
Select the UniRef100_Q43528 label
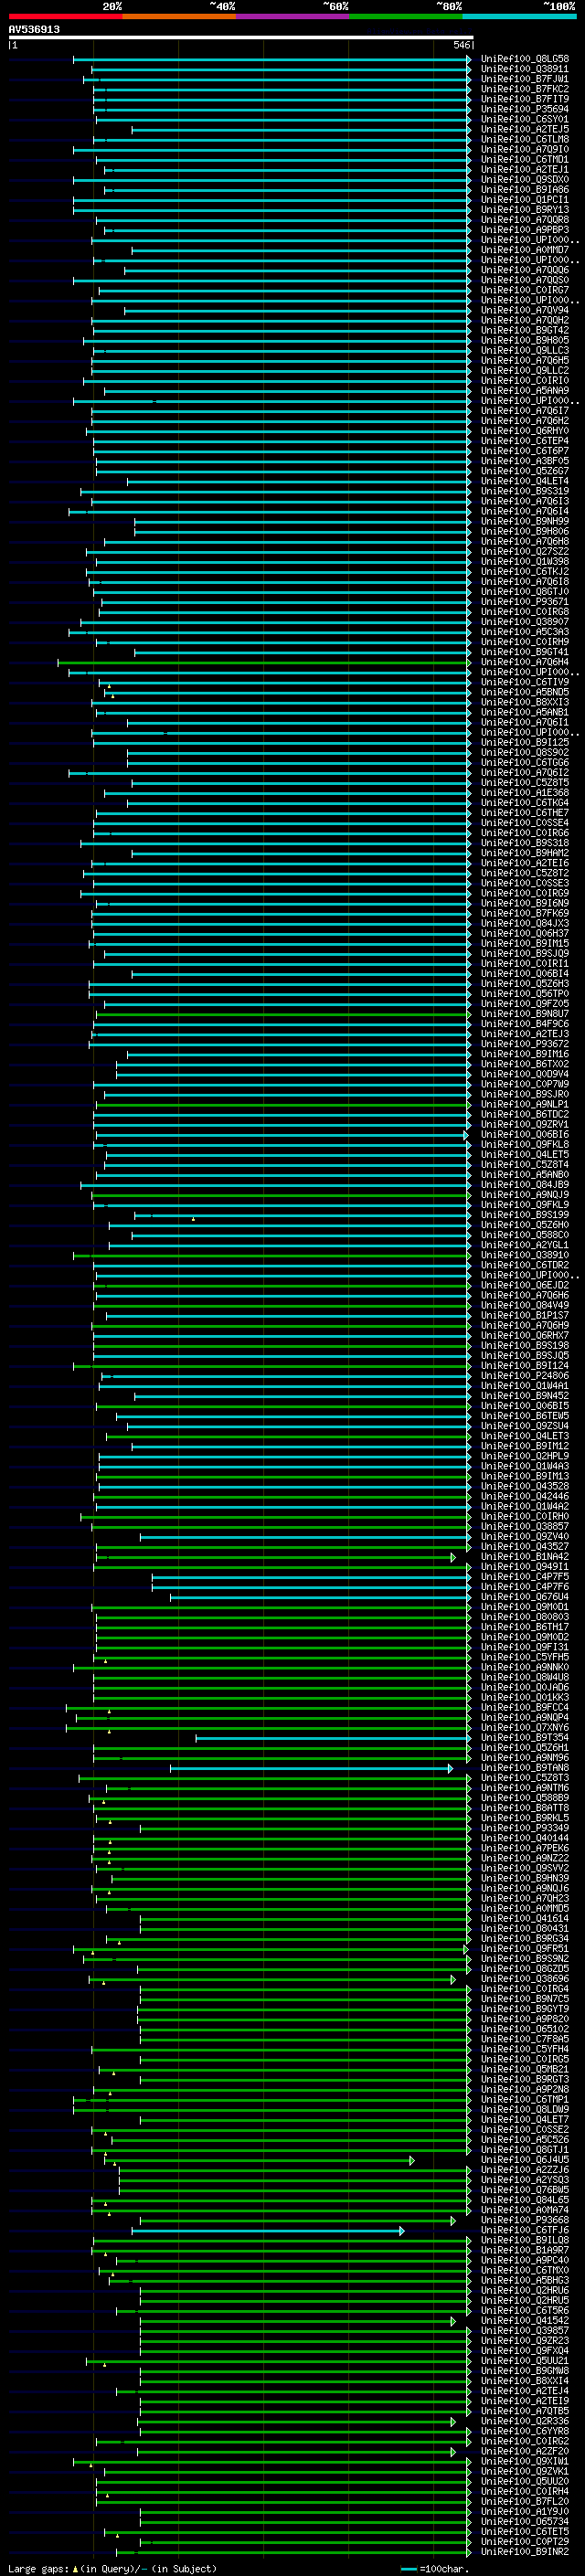click(525, 1486)
